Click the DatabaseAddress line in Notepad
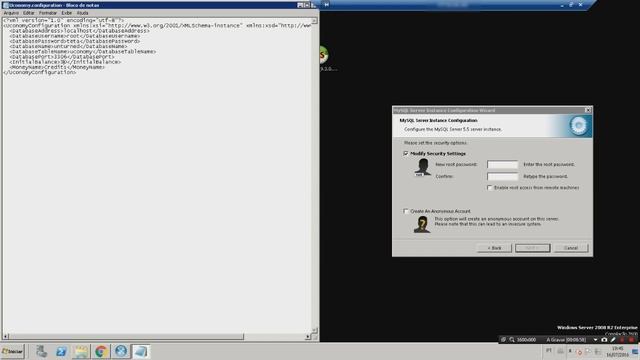 click(79, 31)
